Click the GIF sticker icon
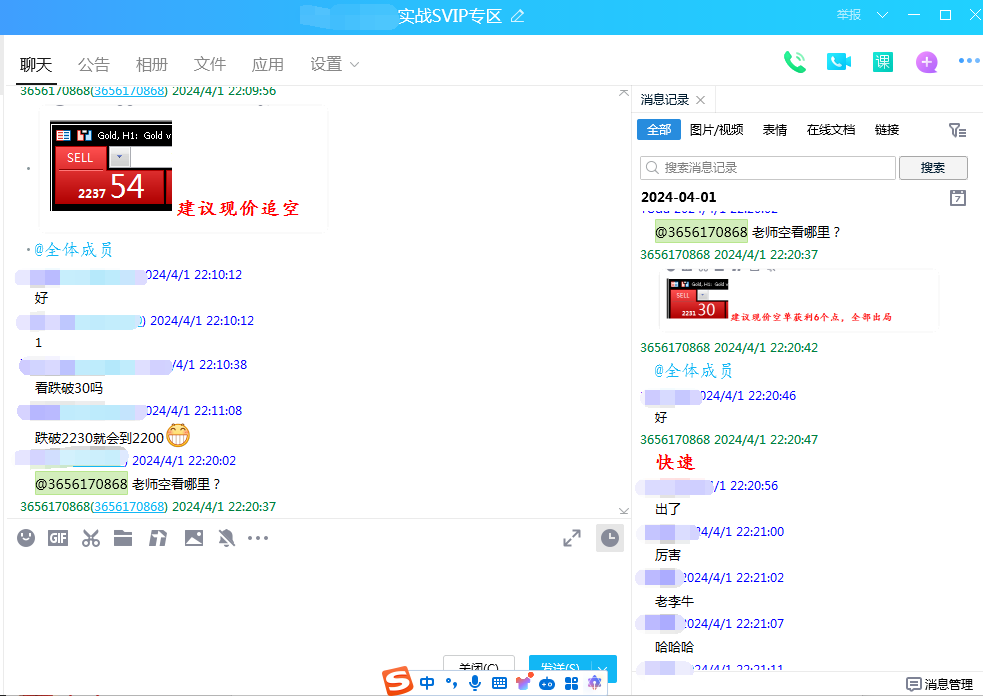The image size is (983, 696). pyautogui.click(x=58, y=539)
